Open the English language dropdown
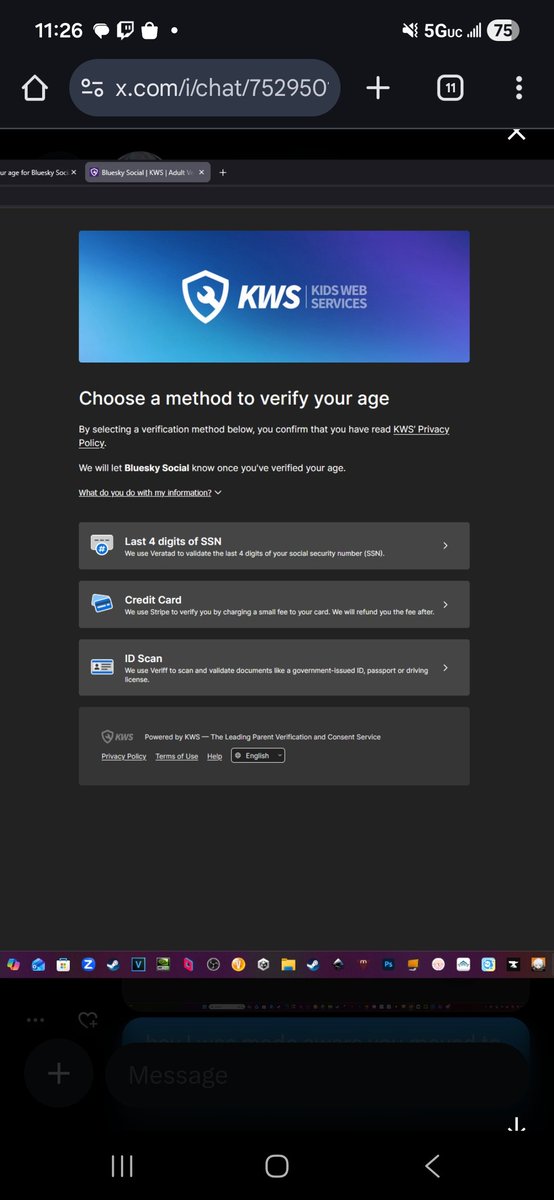Image resolution: width=554 pixels, height=1200 pixels. pos(258,756)
